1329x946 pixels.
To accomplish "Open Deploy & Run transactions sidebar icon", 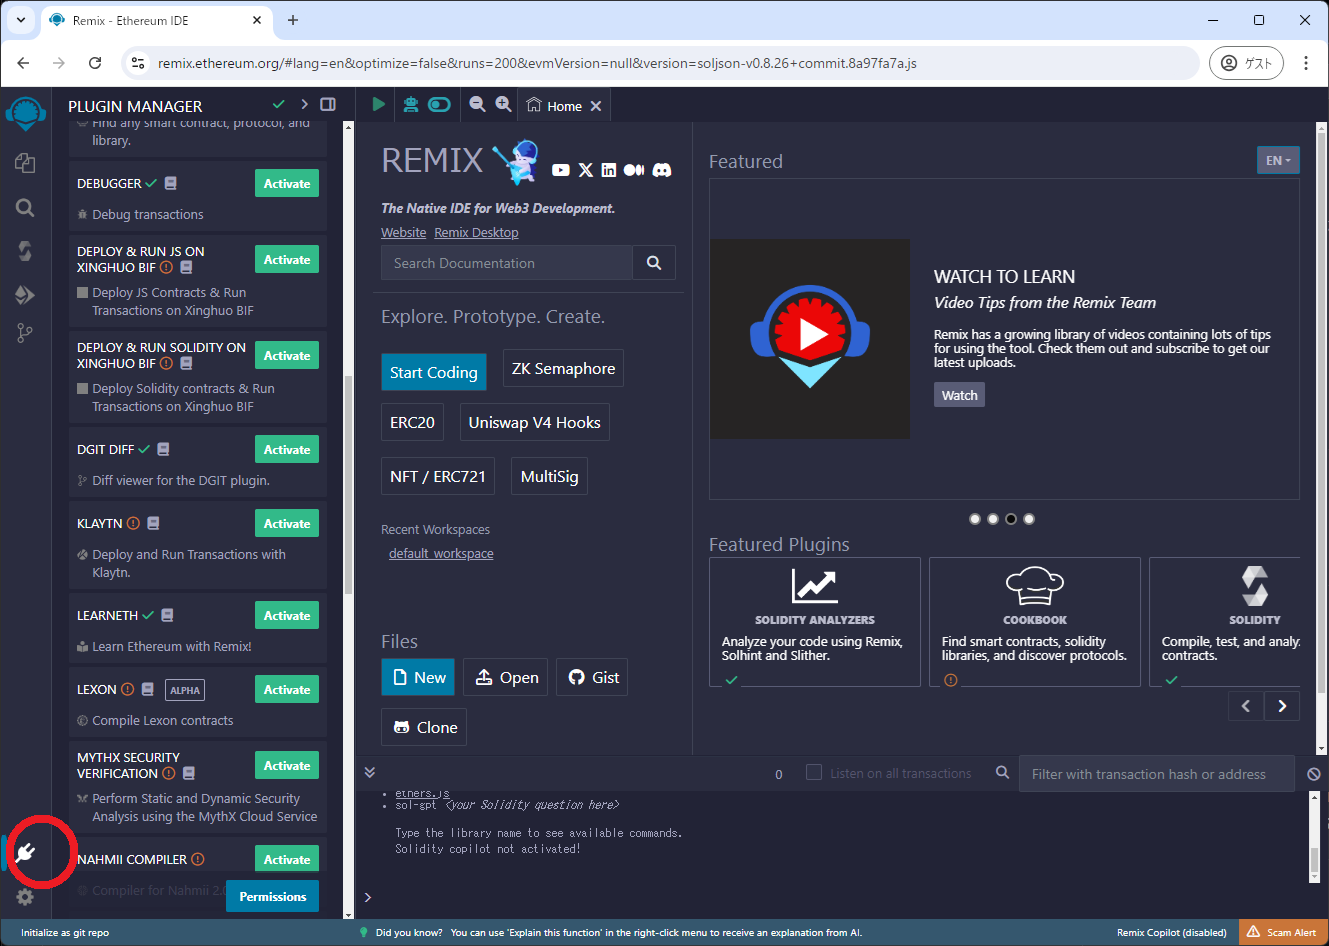I will pyautogui.click(x=25, y=295).
